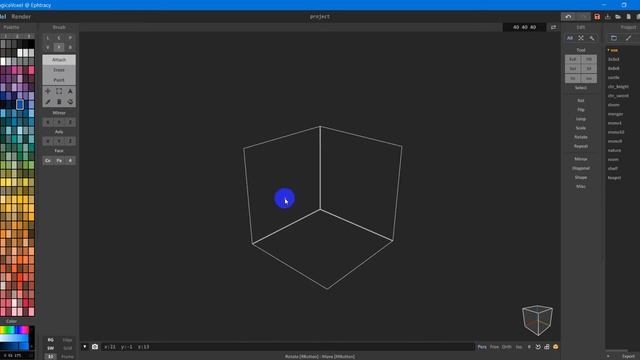Toggle Axis Y lock
The height and width of the screenshot is (360, 640).
[x=59, y=141]
